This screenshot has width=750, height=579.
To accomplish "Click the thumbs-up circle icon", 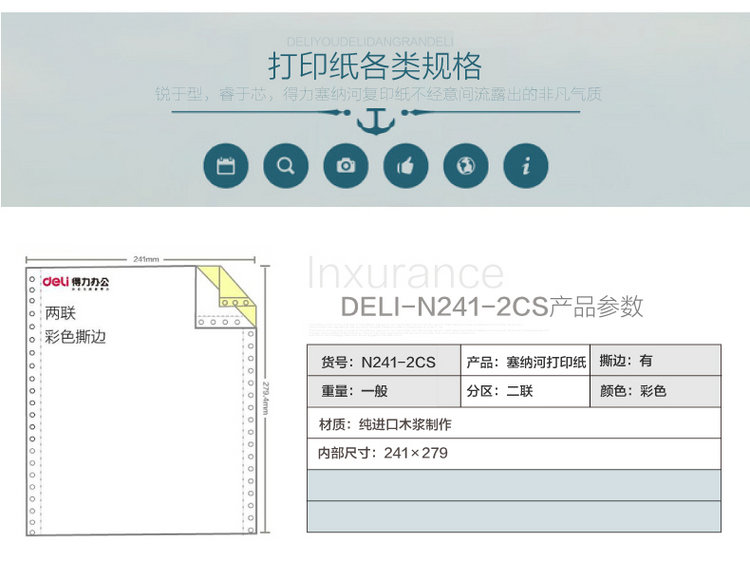I will coord(406,166).
